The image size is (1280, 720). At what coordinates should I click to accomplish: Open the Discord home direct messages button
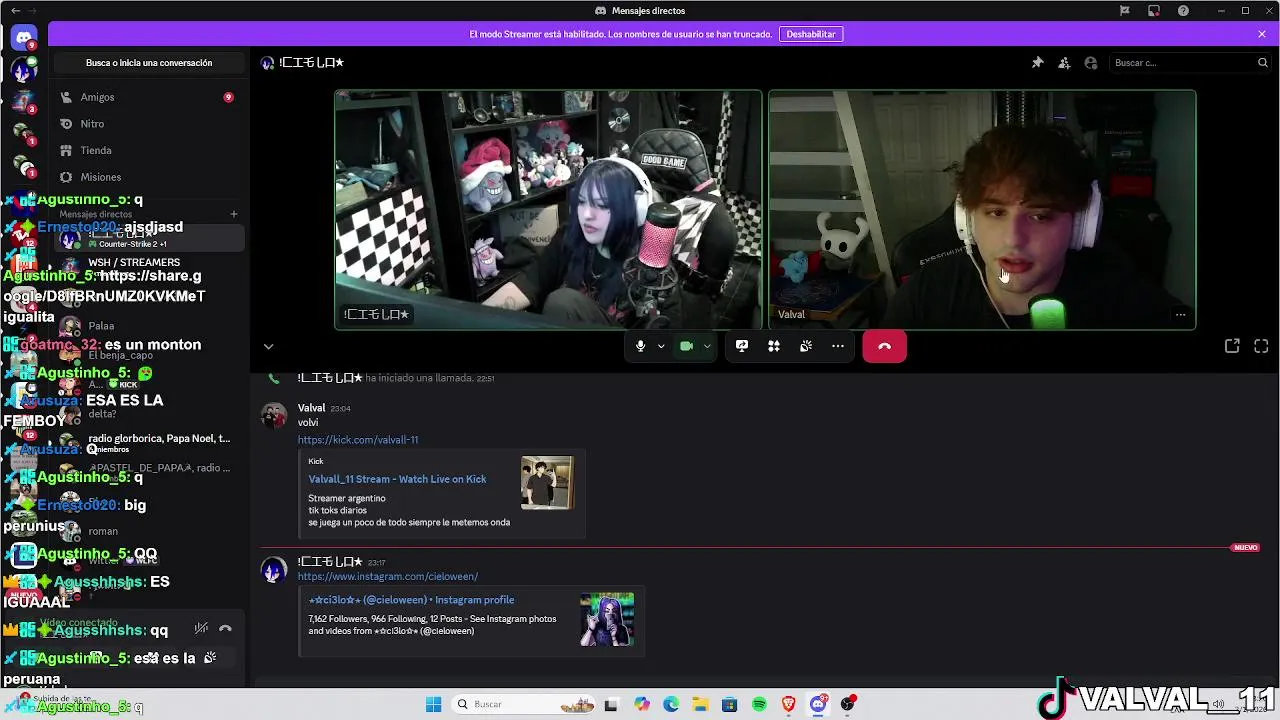tap(24, 38)
